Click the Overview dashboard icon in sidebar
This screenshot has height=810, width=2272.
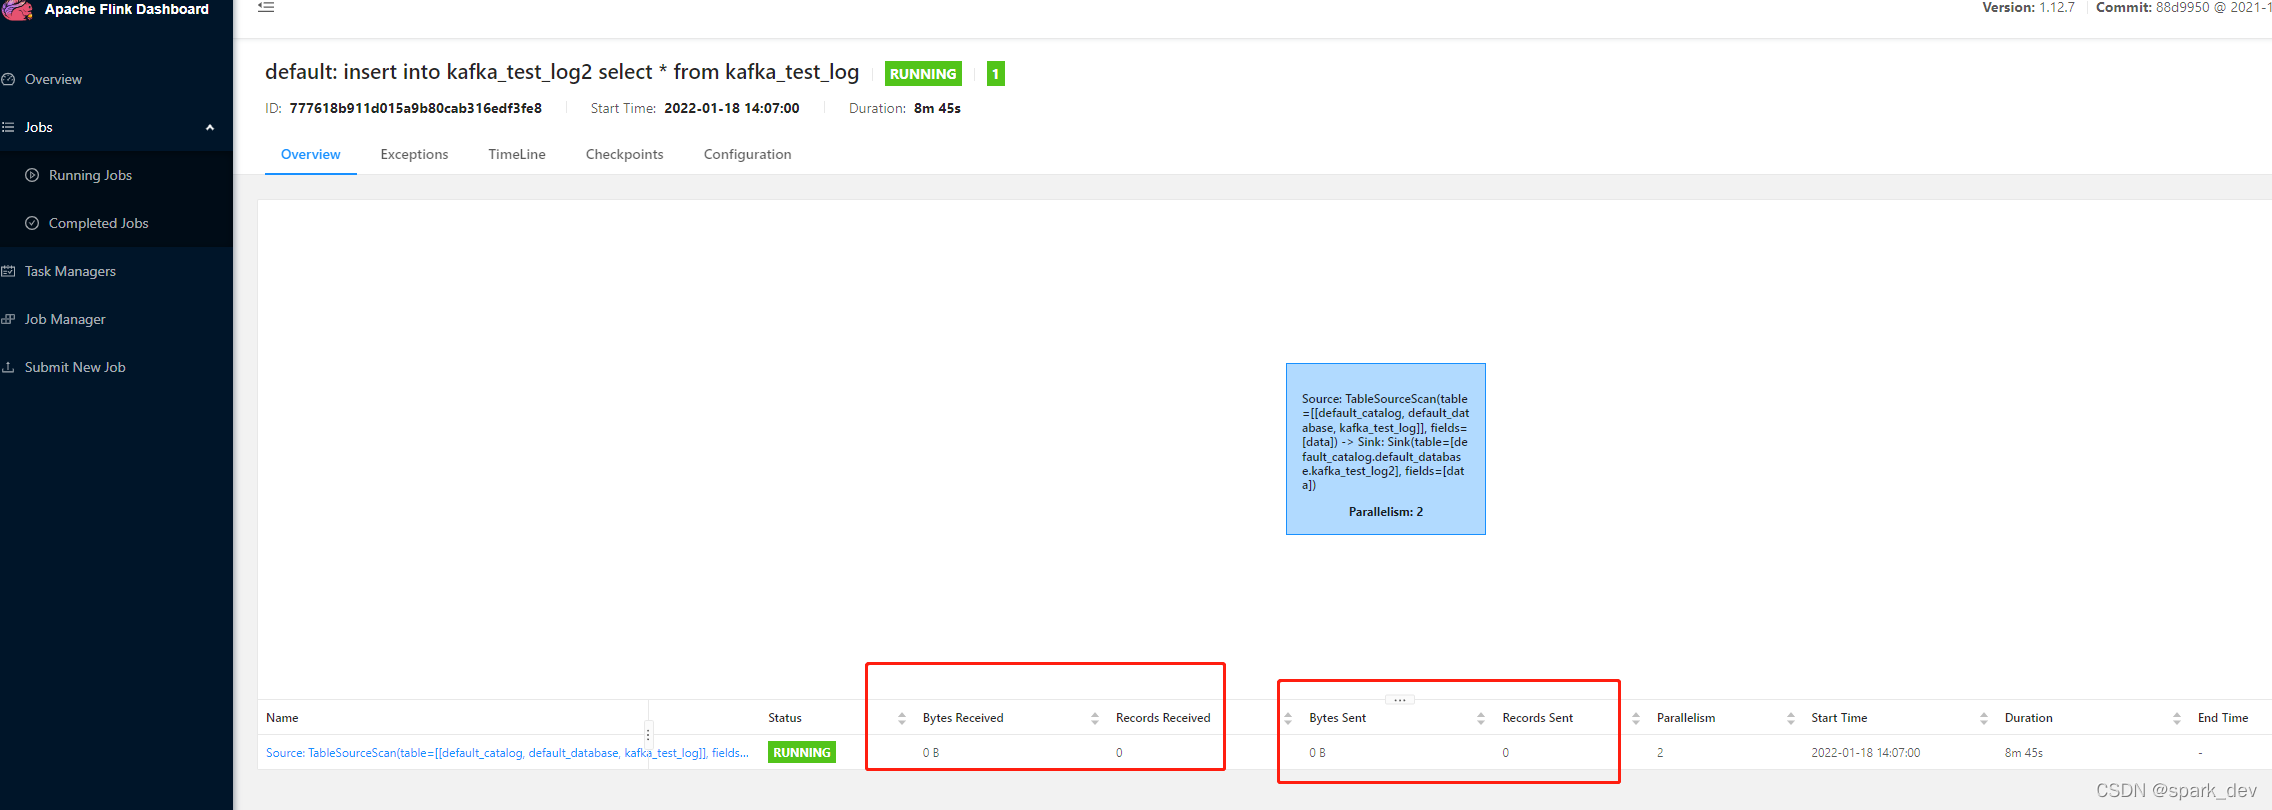point(8,79)
